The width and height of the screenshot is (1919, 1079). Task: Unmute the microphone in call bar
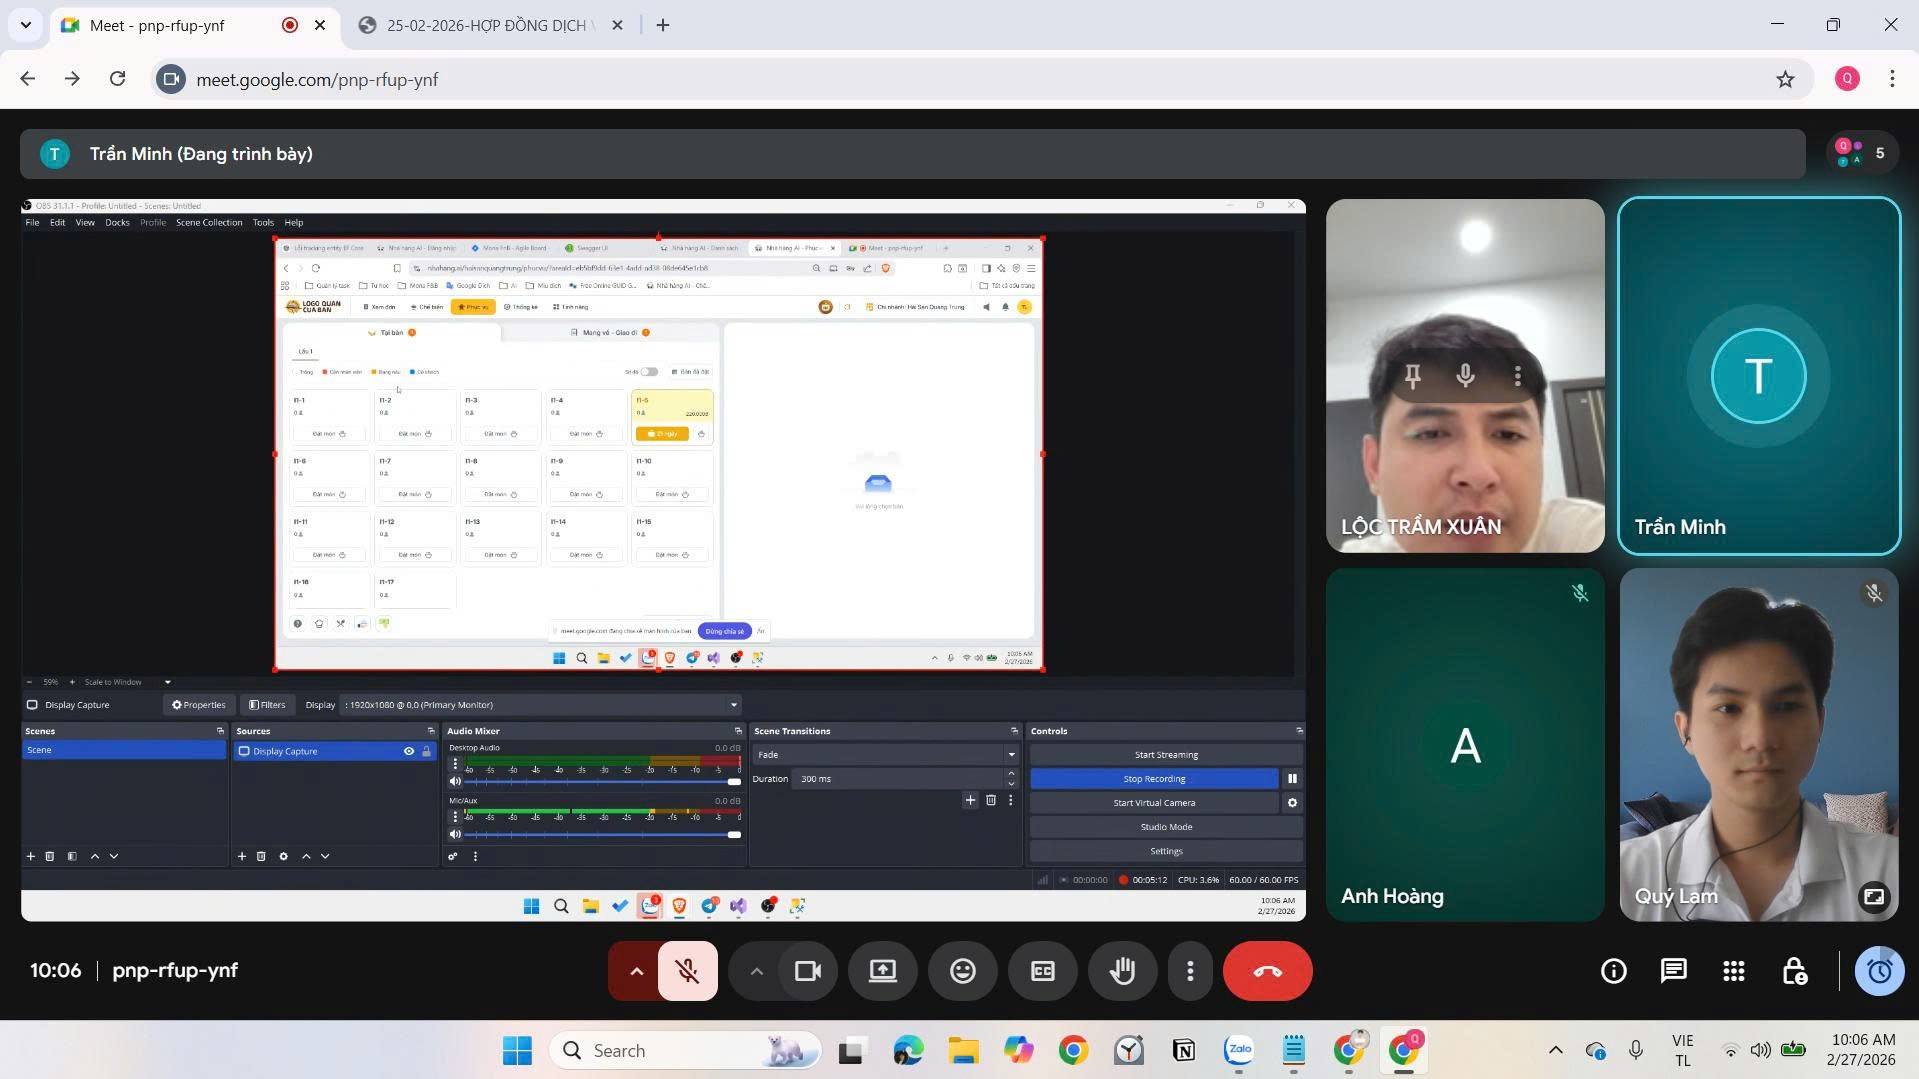click(x=687, y=971)
